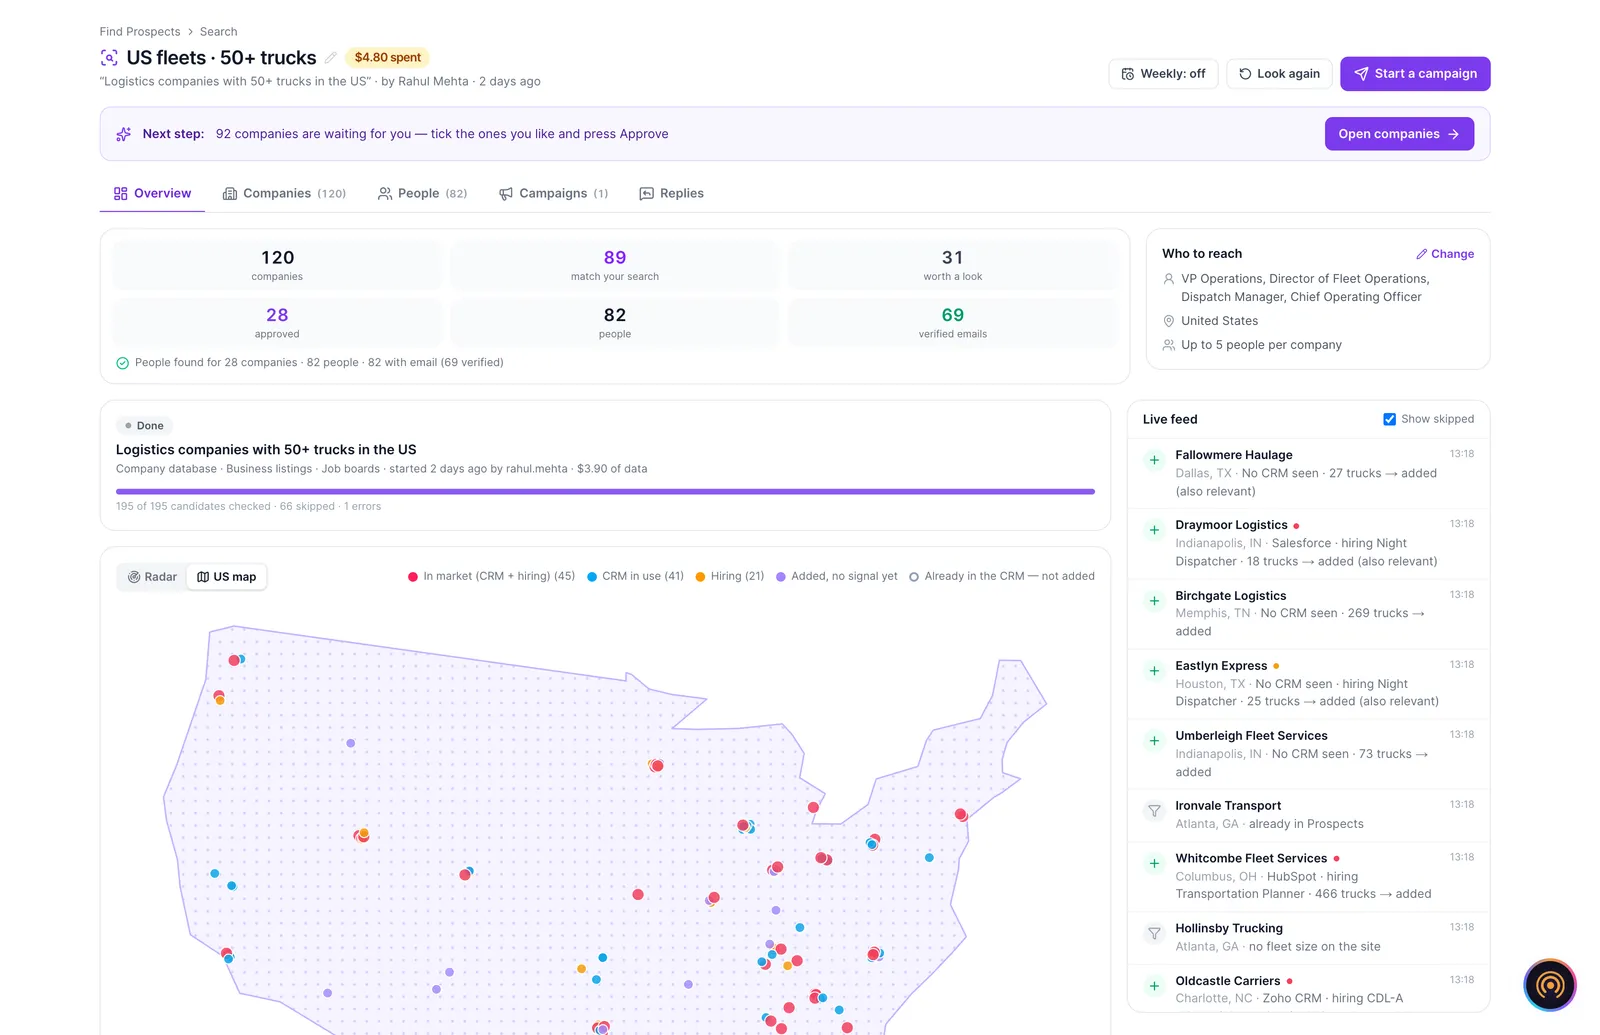Screen dimensions: 1600x1035
Task: Click the plus icon beside Oldcastle Carriers
Action: point(1154,986)
